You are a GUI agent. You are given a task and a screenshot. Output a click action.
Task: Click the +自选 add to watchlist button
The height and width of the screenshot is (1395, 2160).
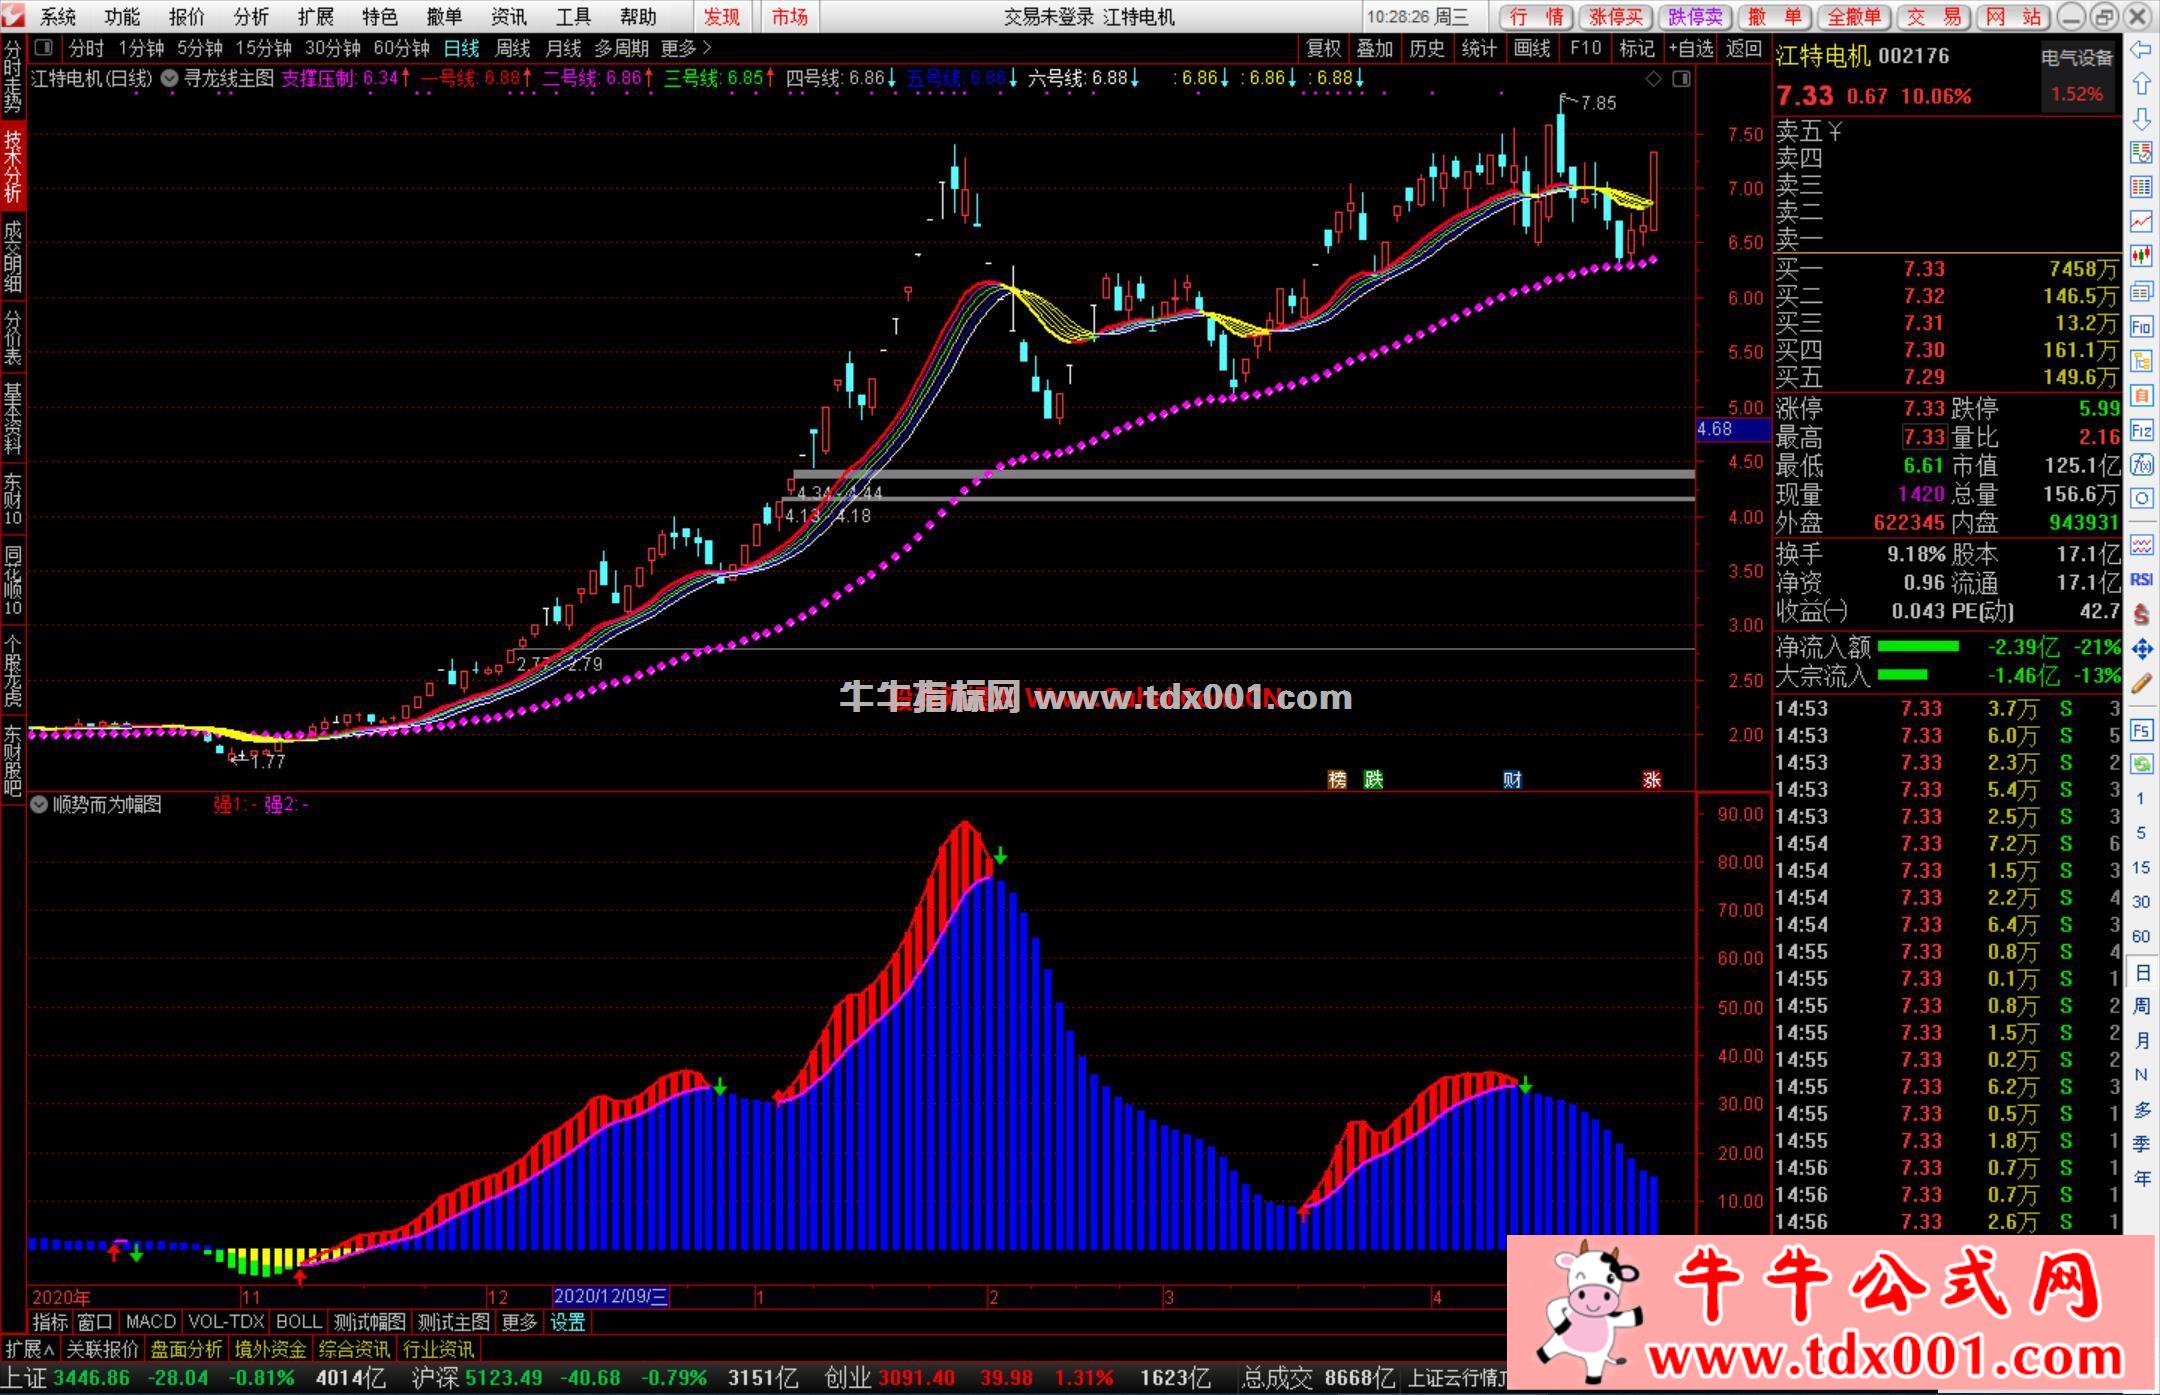pos(1691,48)
